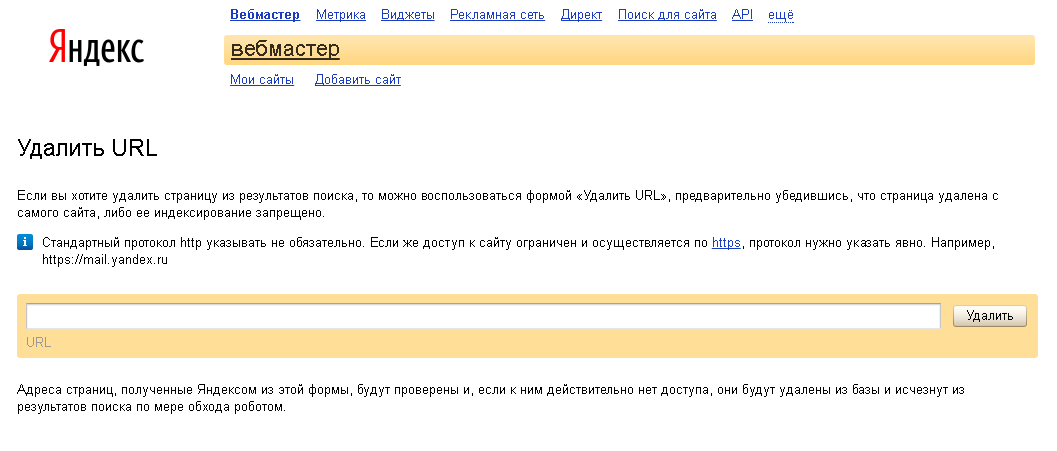Screen dimensions: 1057x451
Task: Open Мои сайты page
Action: pyautogui.click(x=262, y=80)
